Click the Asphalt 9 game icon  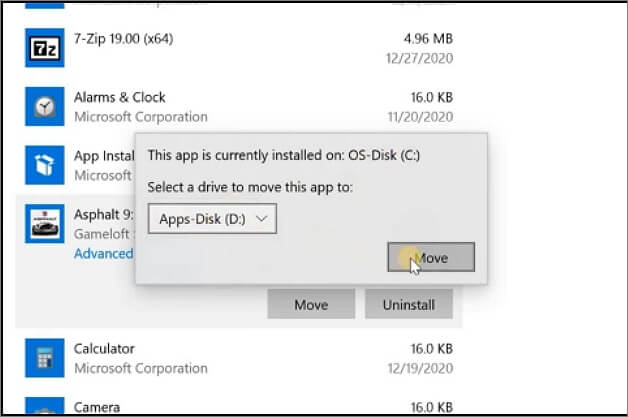(45, 224)
